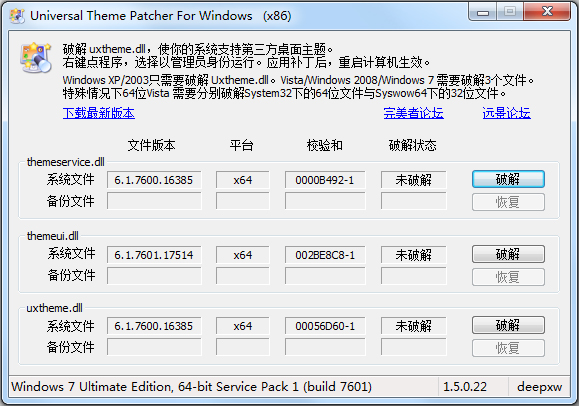Click empty backup version field for themeui.dll
This screenshot has width=579, height=406.
[154, 276]
